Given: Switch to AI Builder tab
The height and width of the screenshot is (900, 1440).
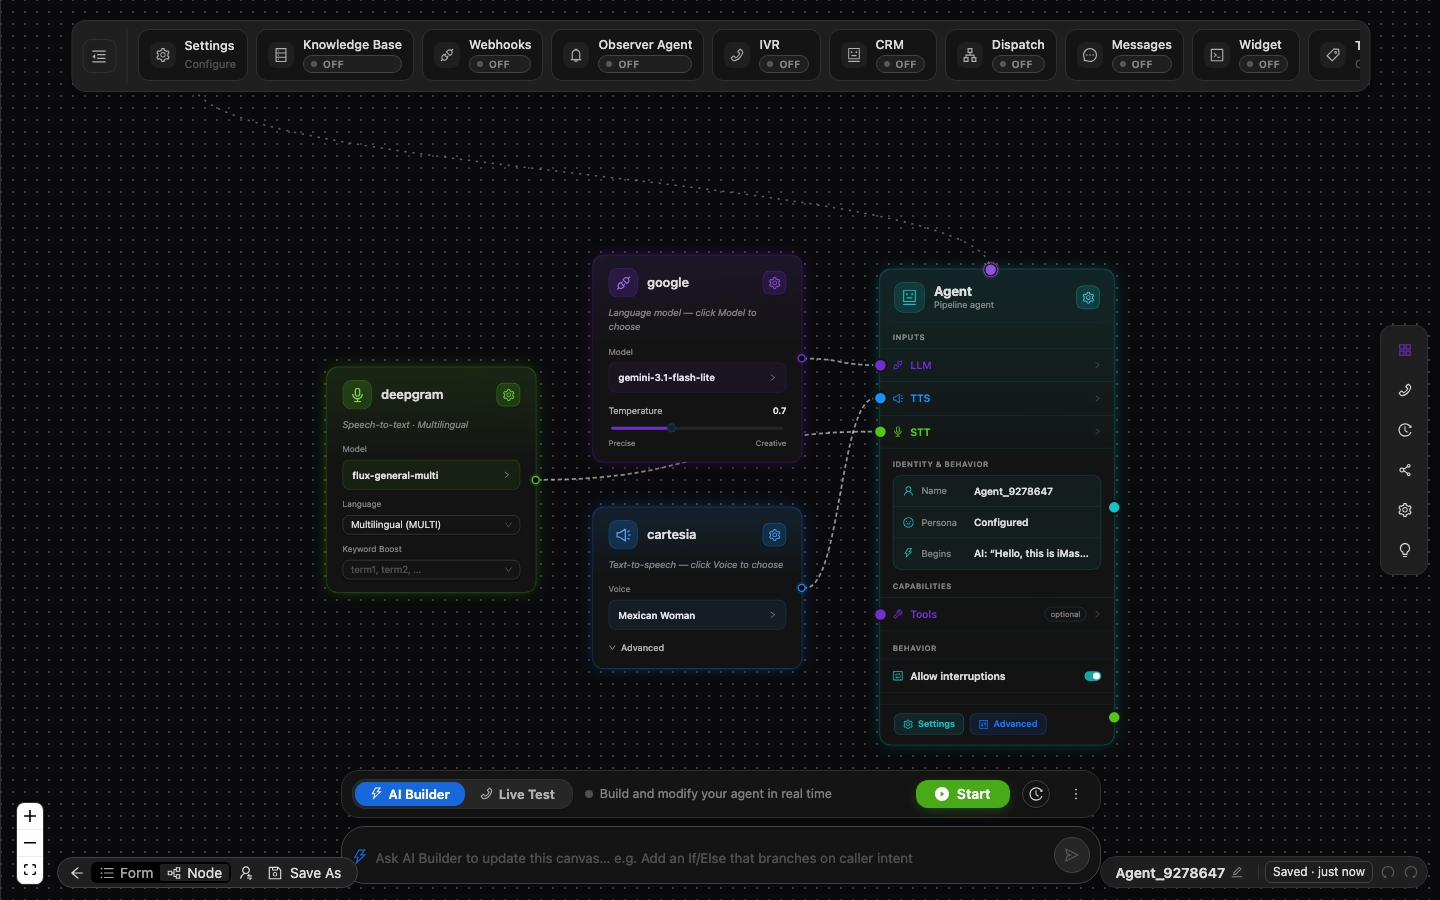Looking at the screenshot, I should click(x=410, y=794).
